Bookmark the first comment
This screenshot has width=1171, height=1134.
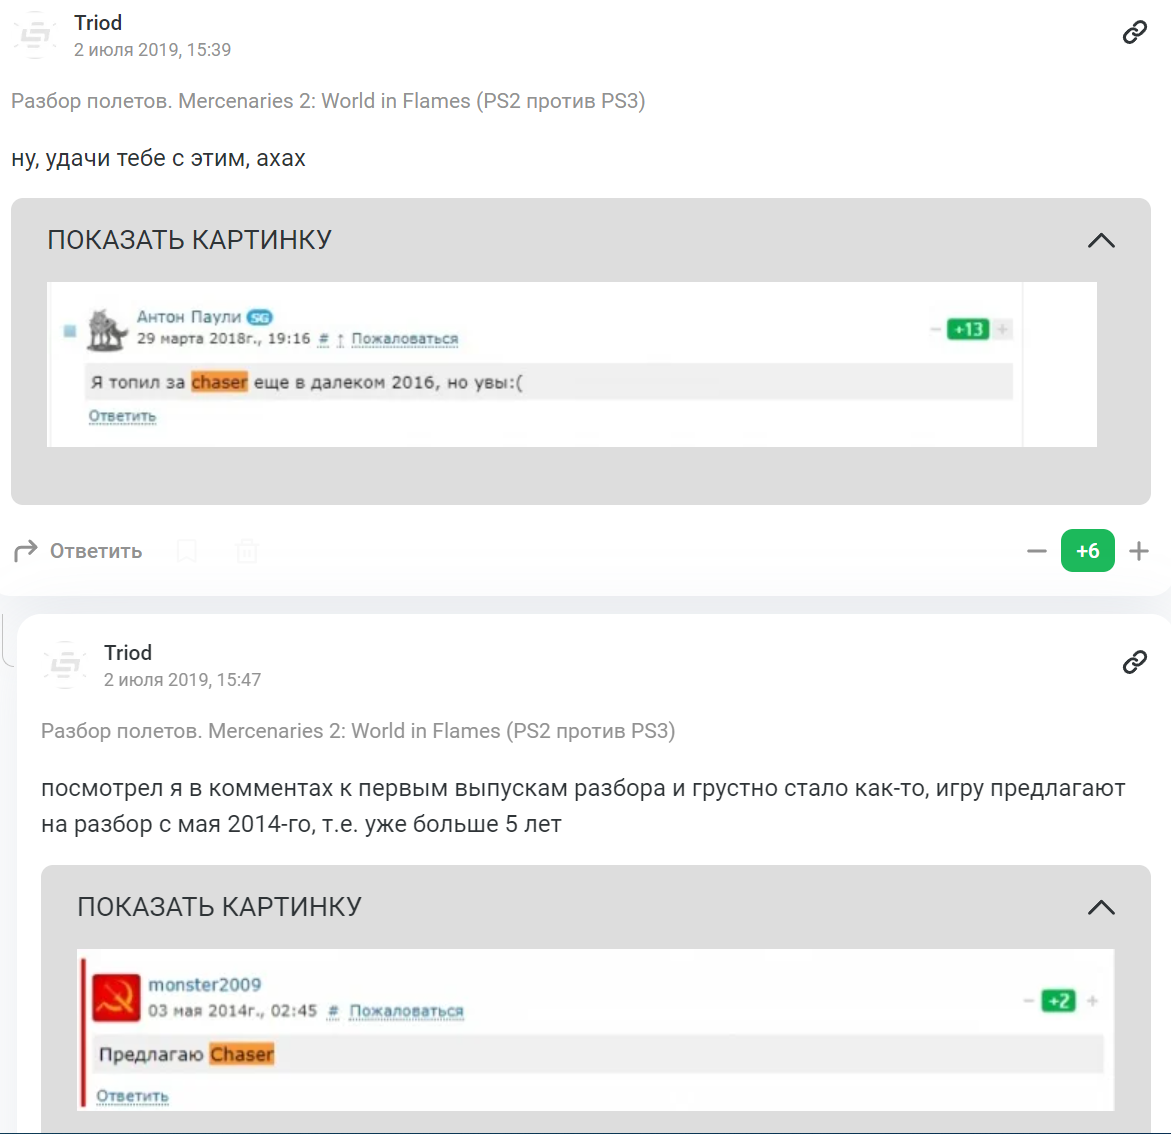187,551
